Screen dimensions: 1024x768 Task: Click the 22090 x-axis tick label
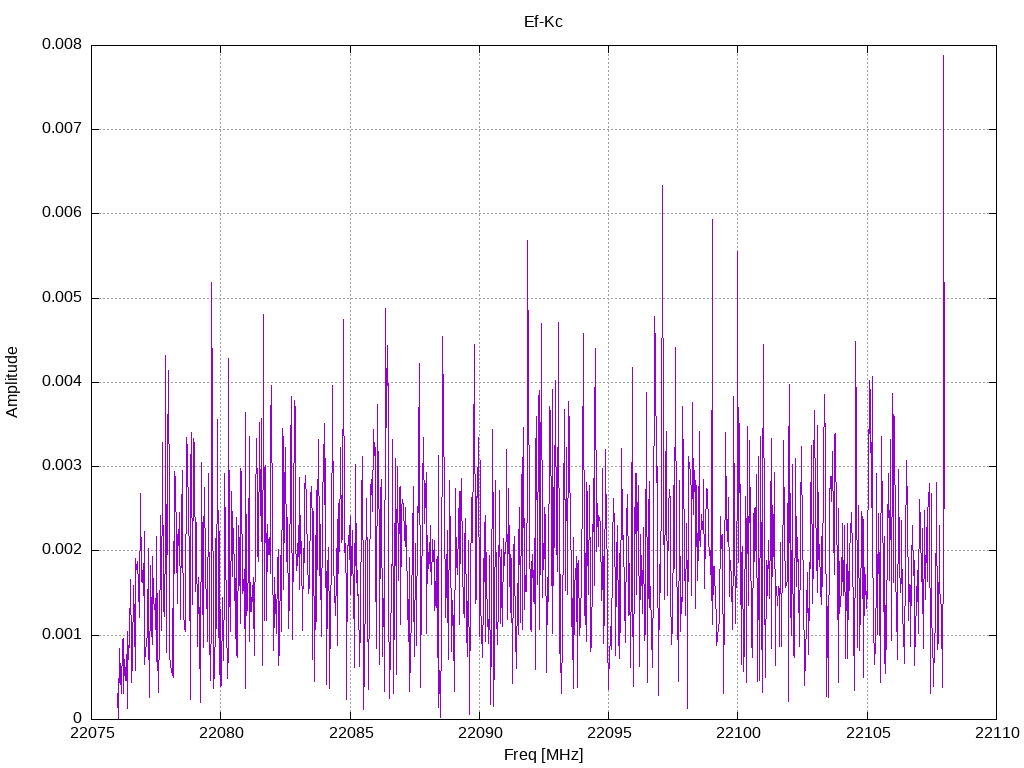click(479, 733)
